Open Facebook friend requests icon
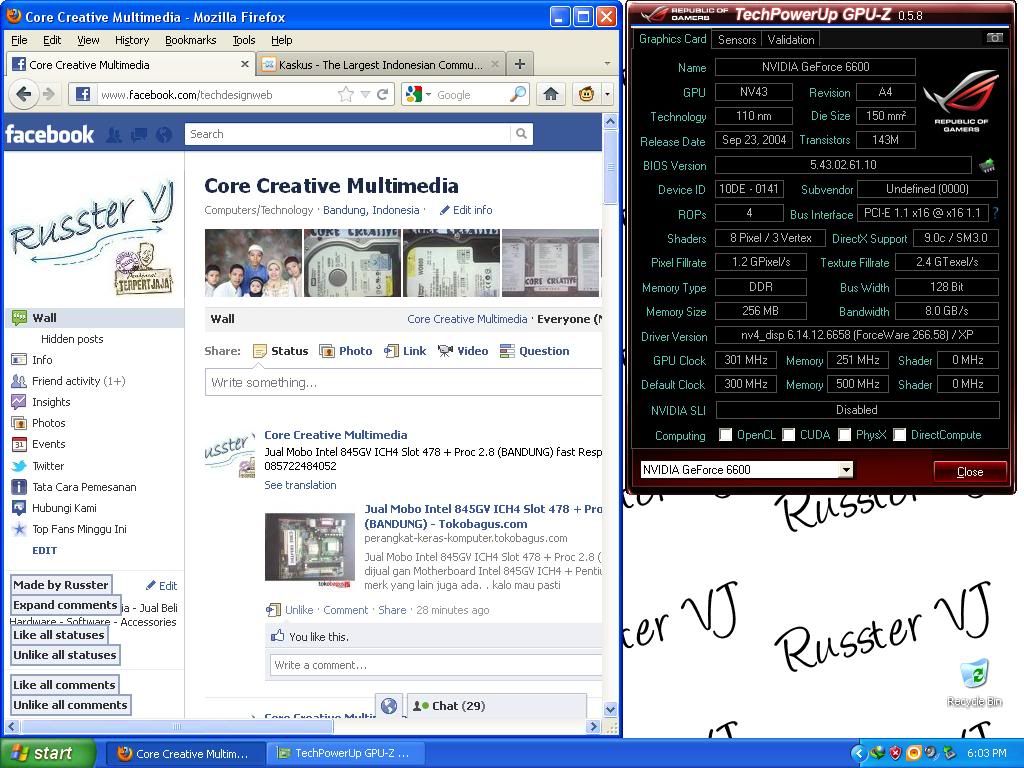The image size is (1024, 768). tap(114, 135)
